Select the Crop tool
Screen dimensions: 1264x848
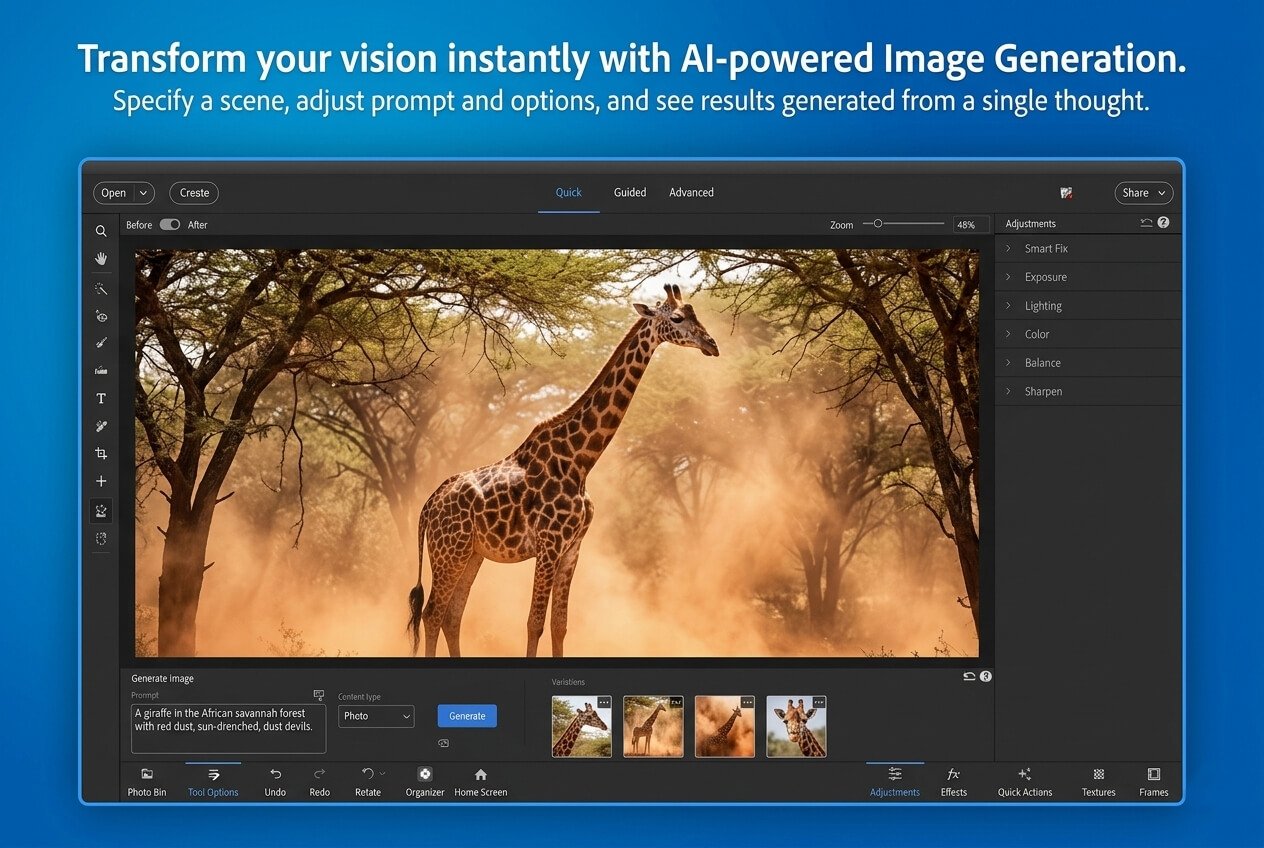(101, 452)
